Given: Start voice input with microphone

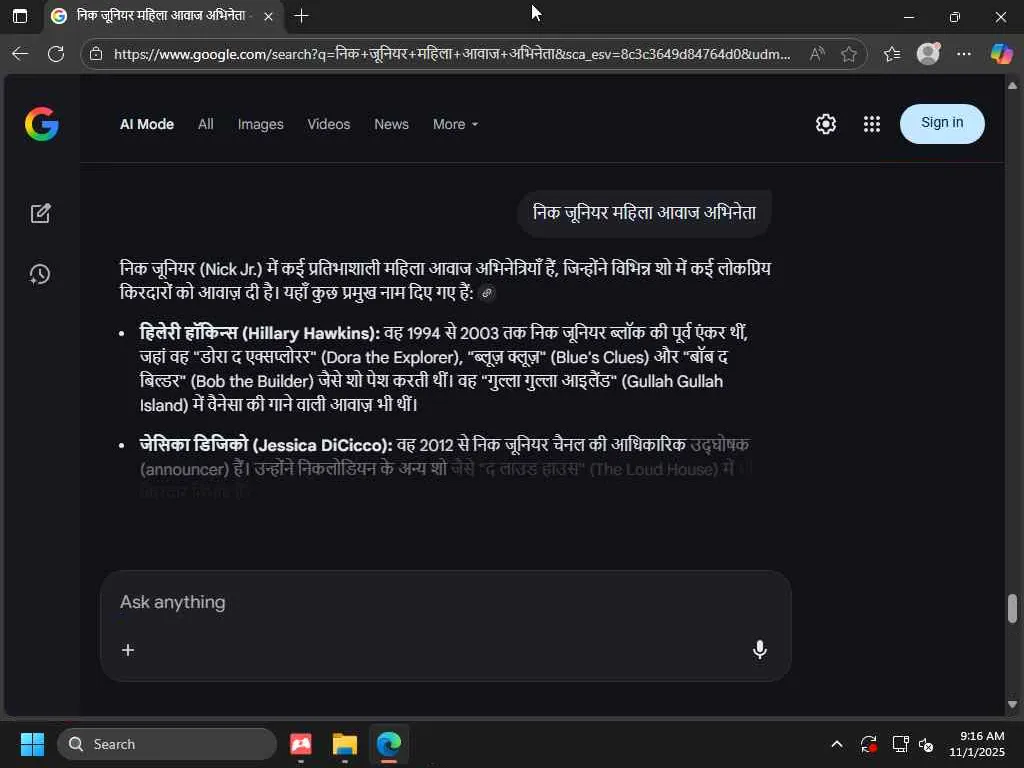Looking at the screenshot, I should tap(760, 650).
